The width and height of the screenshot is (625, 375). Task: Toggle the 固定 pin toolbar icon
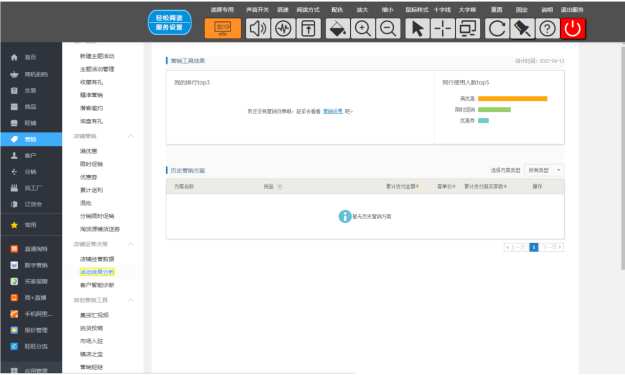(x=522, y=28)
